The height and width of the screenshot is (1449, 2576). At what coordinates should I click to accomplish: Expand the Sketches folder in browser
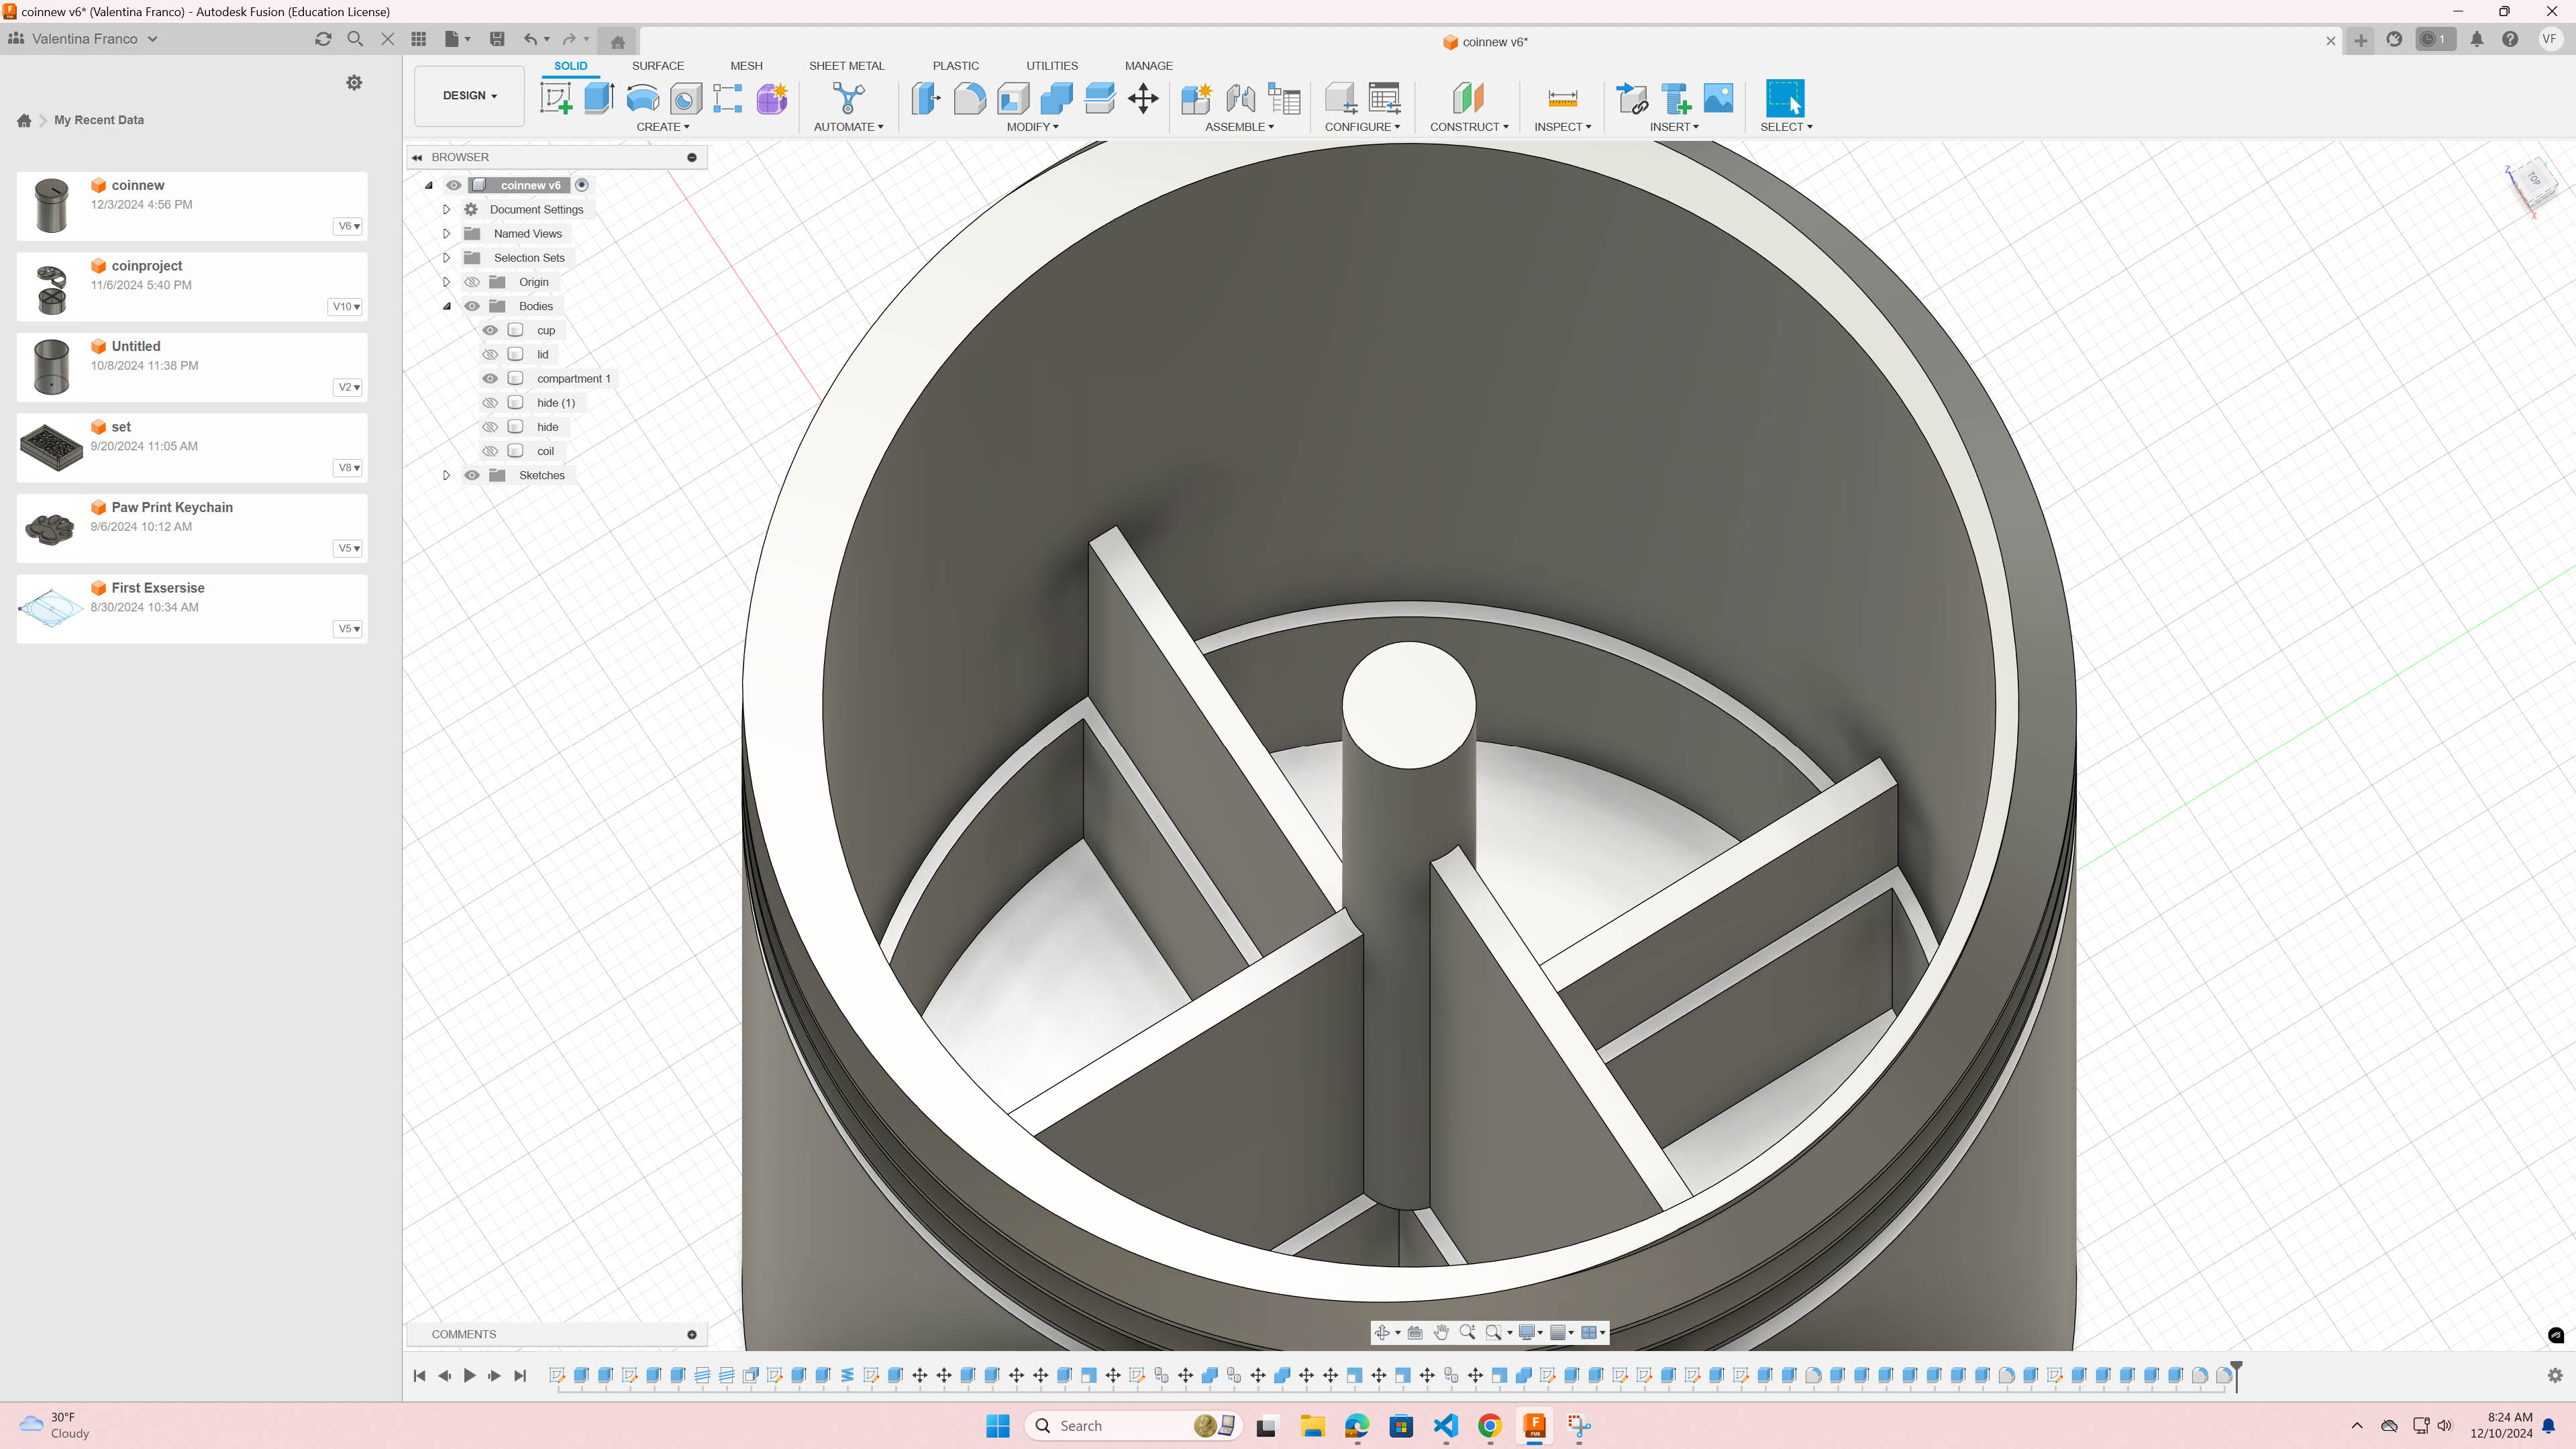click(x=447, y=475)
